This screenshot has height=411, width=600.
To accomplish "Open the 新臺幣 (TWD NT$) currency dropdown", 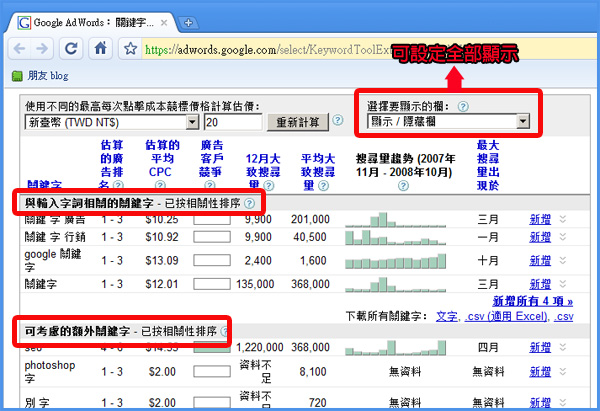I will [112, 122].
